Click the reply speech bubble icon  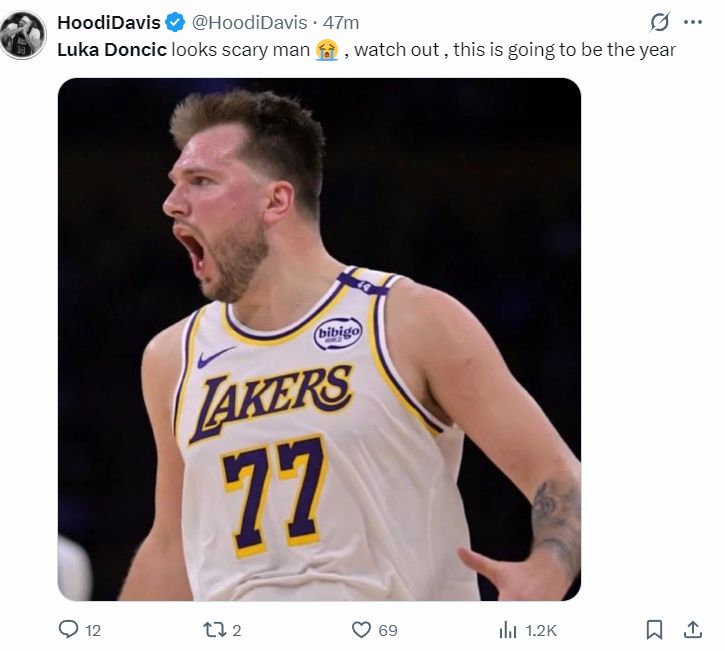tap(68, 630)
